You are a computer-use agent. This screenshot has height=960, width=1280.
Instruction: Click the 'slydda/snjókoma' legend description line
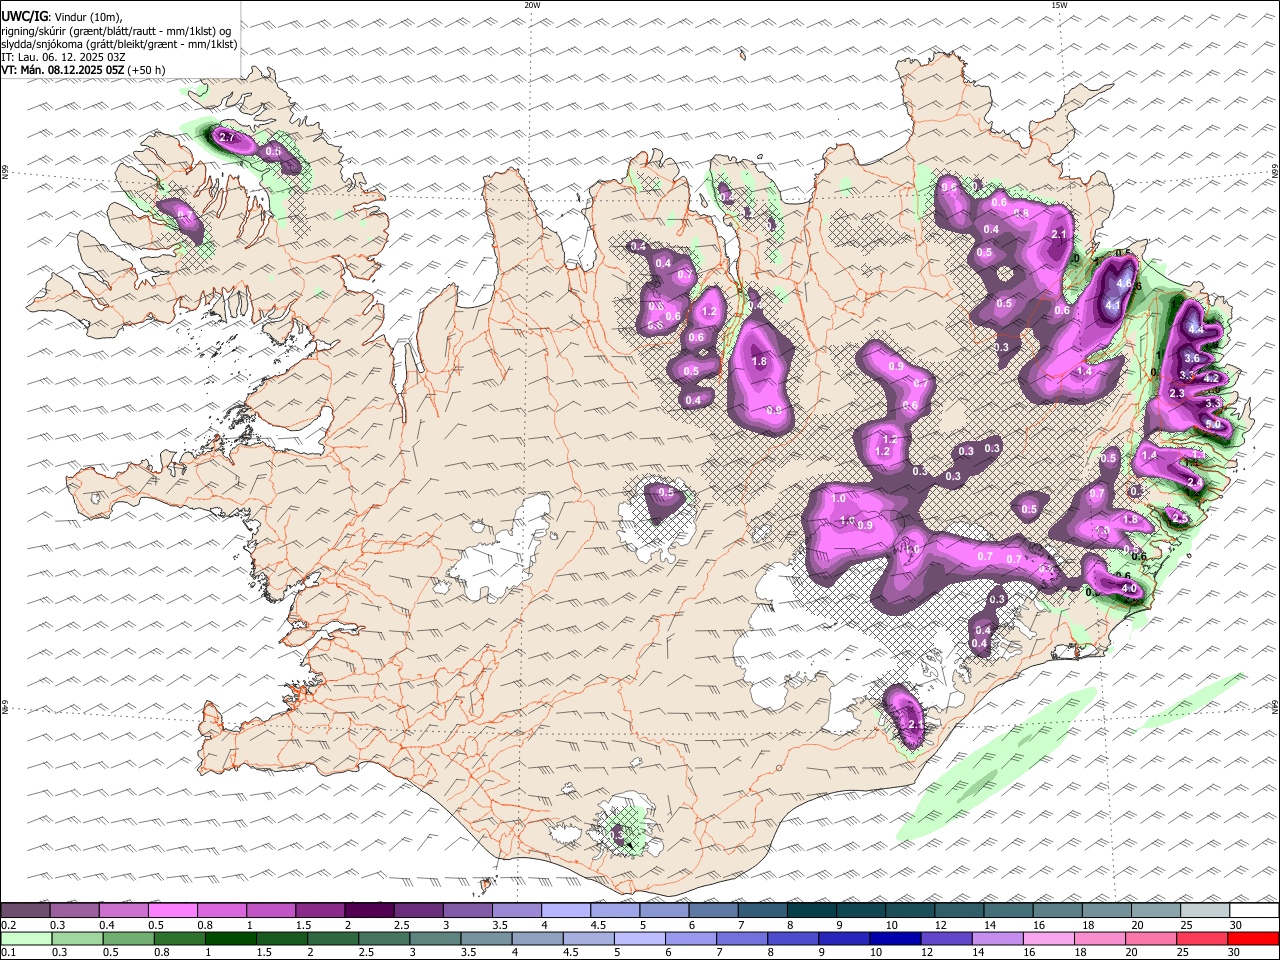(120, 44)
